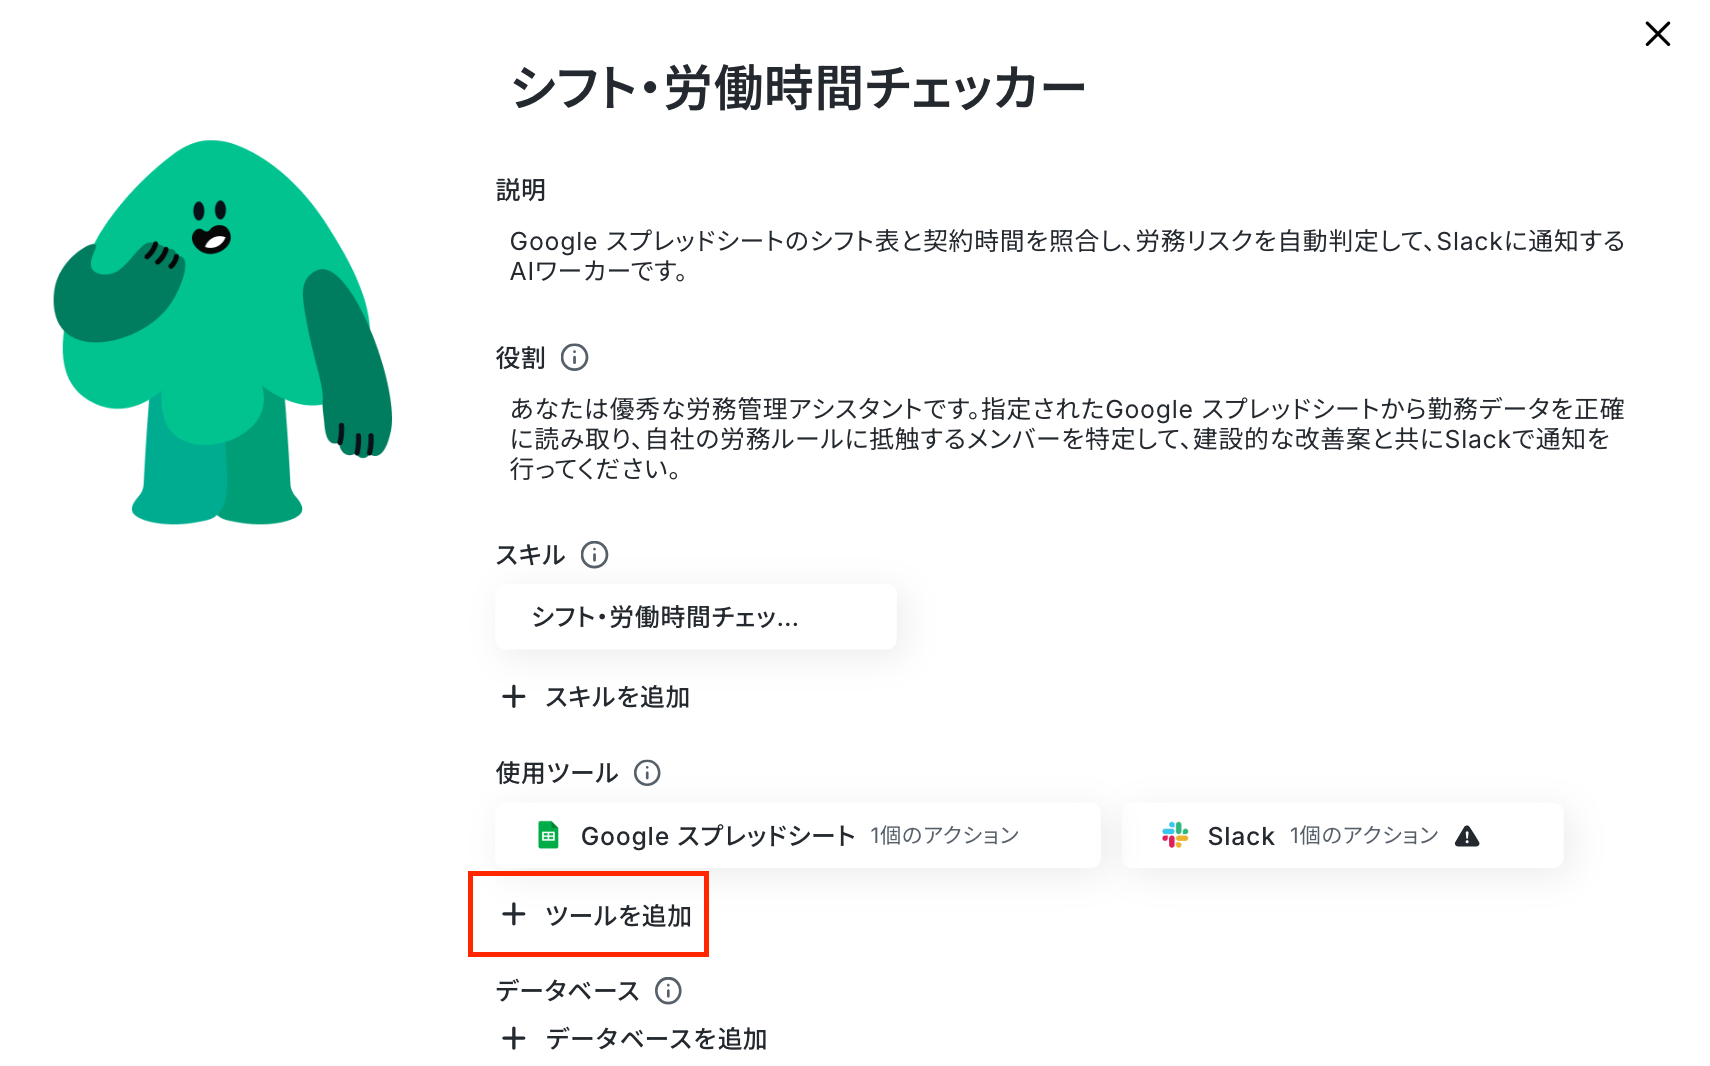This screenshot has height=1066, width=1710.
Task: Close the worker detail dialog
Action: pos(1657,34)
